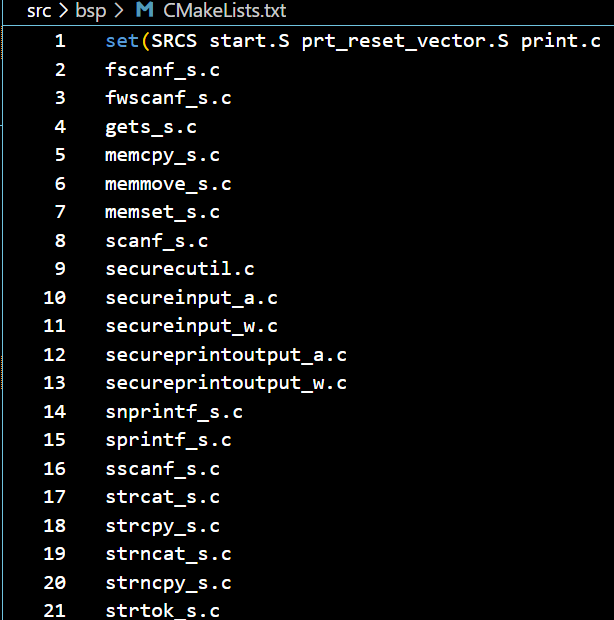Click prt_reset_vector.S on first line
The height and width of the screenshot is (620, 614).
tap(405, 41)
